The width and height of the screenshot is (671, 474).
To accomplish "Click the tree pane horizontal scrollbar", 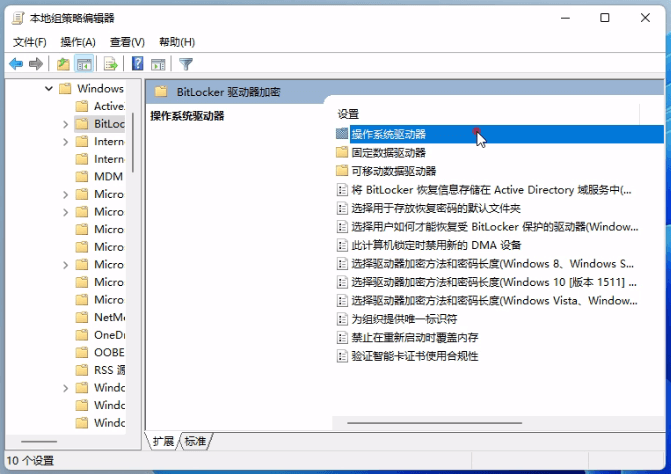I will click(39, 441).
